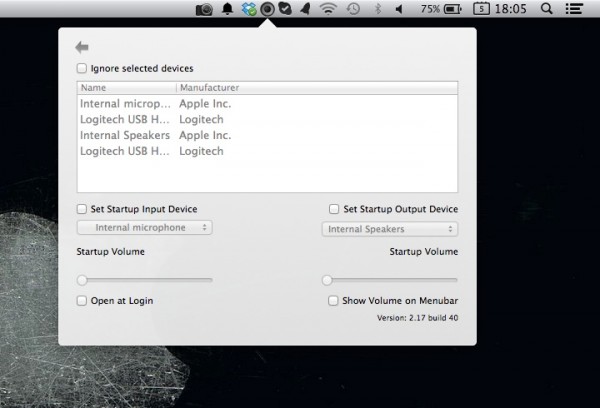Click the Version 2.17 build 40 label

point(417,318)
